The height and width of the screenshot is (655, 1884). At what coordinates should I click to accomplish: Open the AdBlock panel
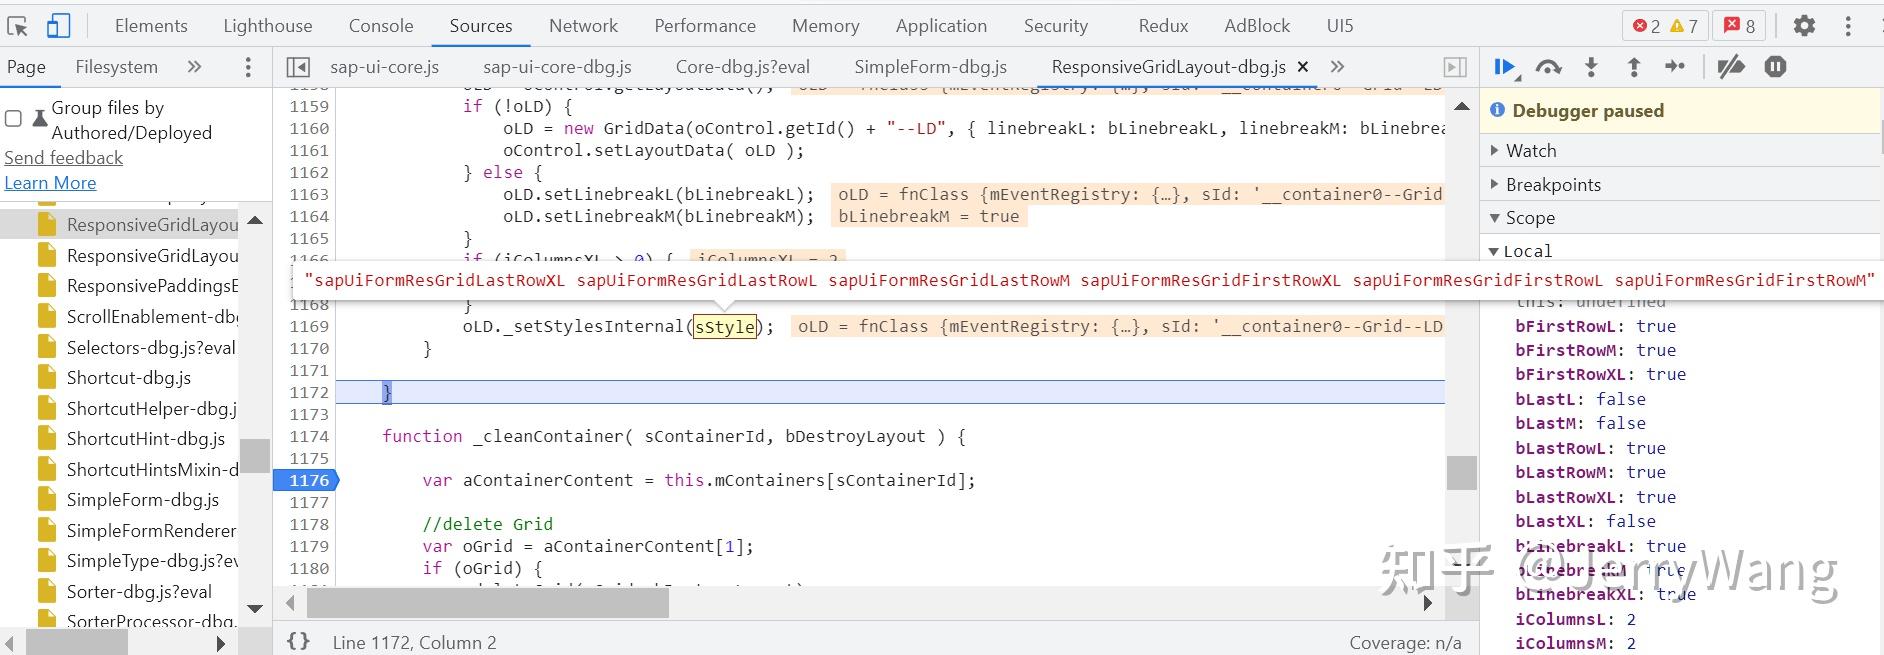tap(1257, 26)
